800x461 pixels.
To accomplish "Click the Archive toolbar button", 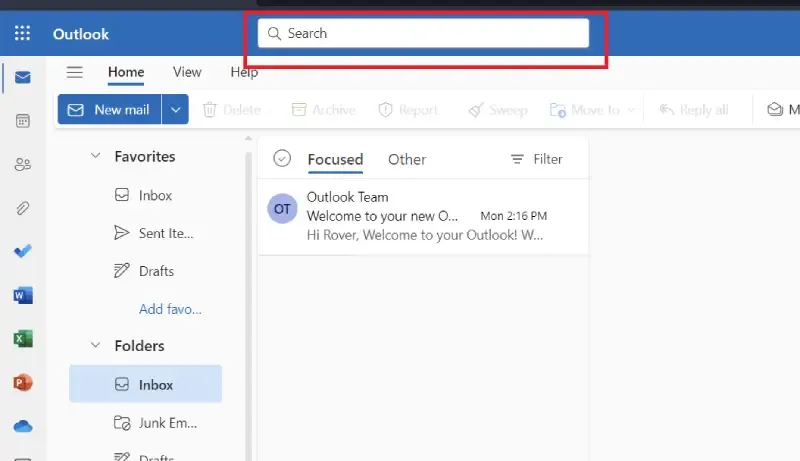I will [x=323, y=110].
